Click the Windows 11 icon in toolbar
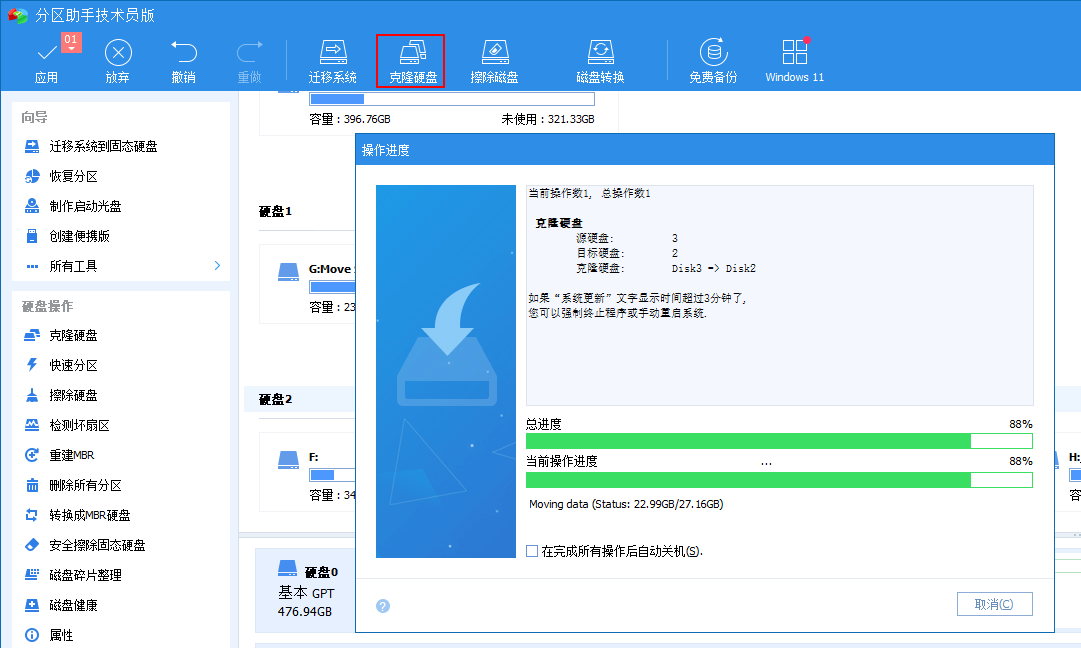The height and width of the screenshot is (648, 1081). [x=793, y=58]
